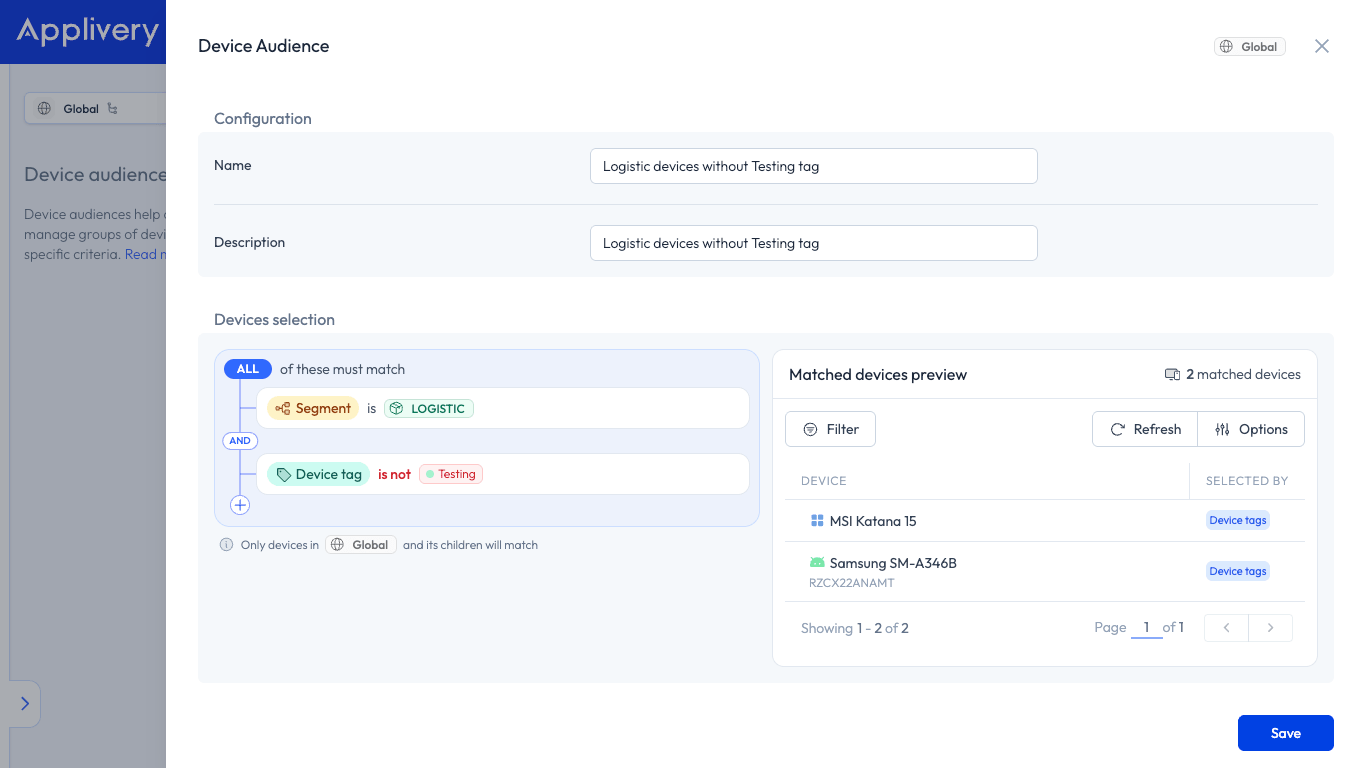Click Device tags badge for Samsung SM-A346B

[x=1238, y=571]
